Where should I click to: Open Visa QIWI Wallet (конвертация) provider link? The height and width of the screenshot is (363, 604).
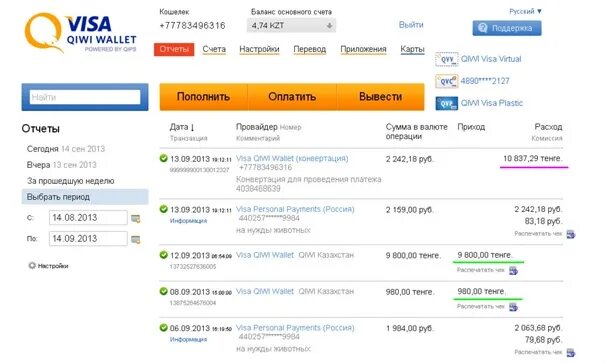292,158
